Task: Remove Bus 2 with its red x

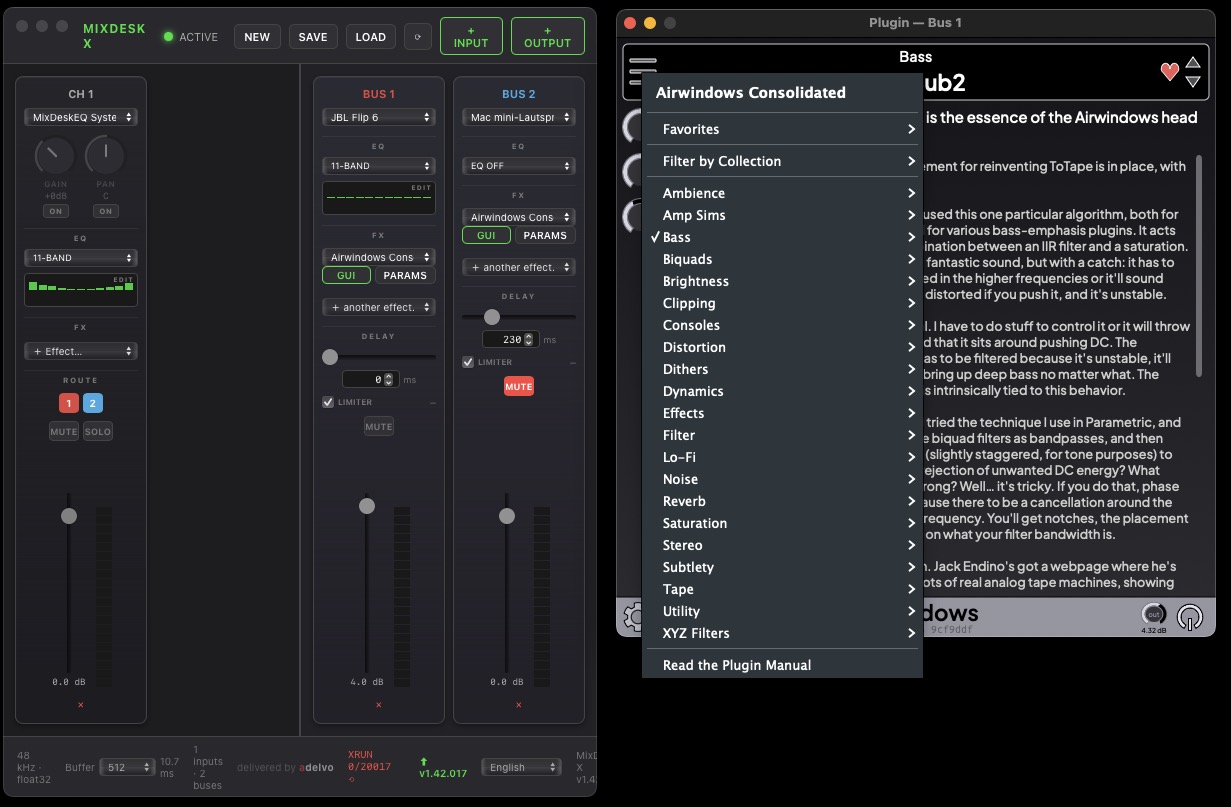Action: point(519,705)
